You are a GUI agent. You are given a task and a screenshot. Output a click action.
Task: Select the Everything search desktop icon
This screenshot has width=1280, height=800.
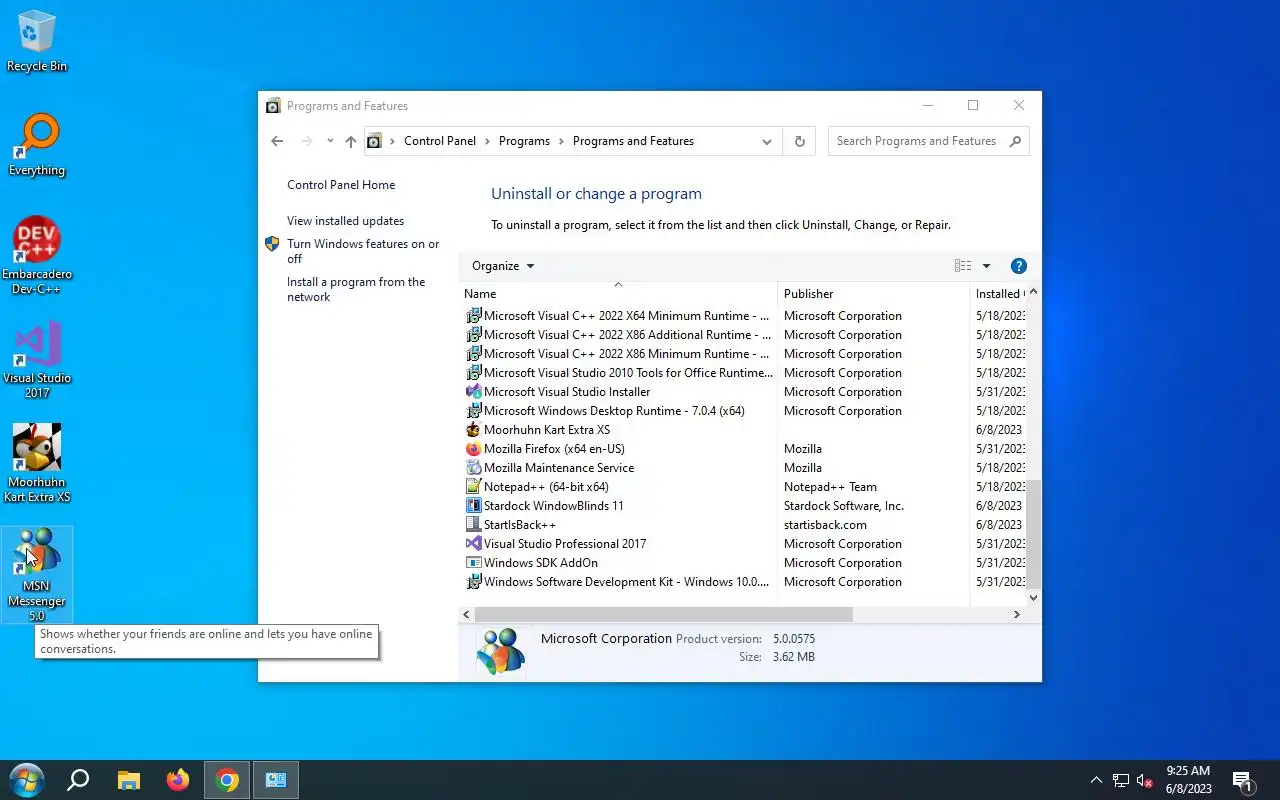coord(37,146)
